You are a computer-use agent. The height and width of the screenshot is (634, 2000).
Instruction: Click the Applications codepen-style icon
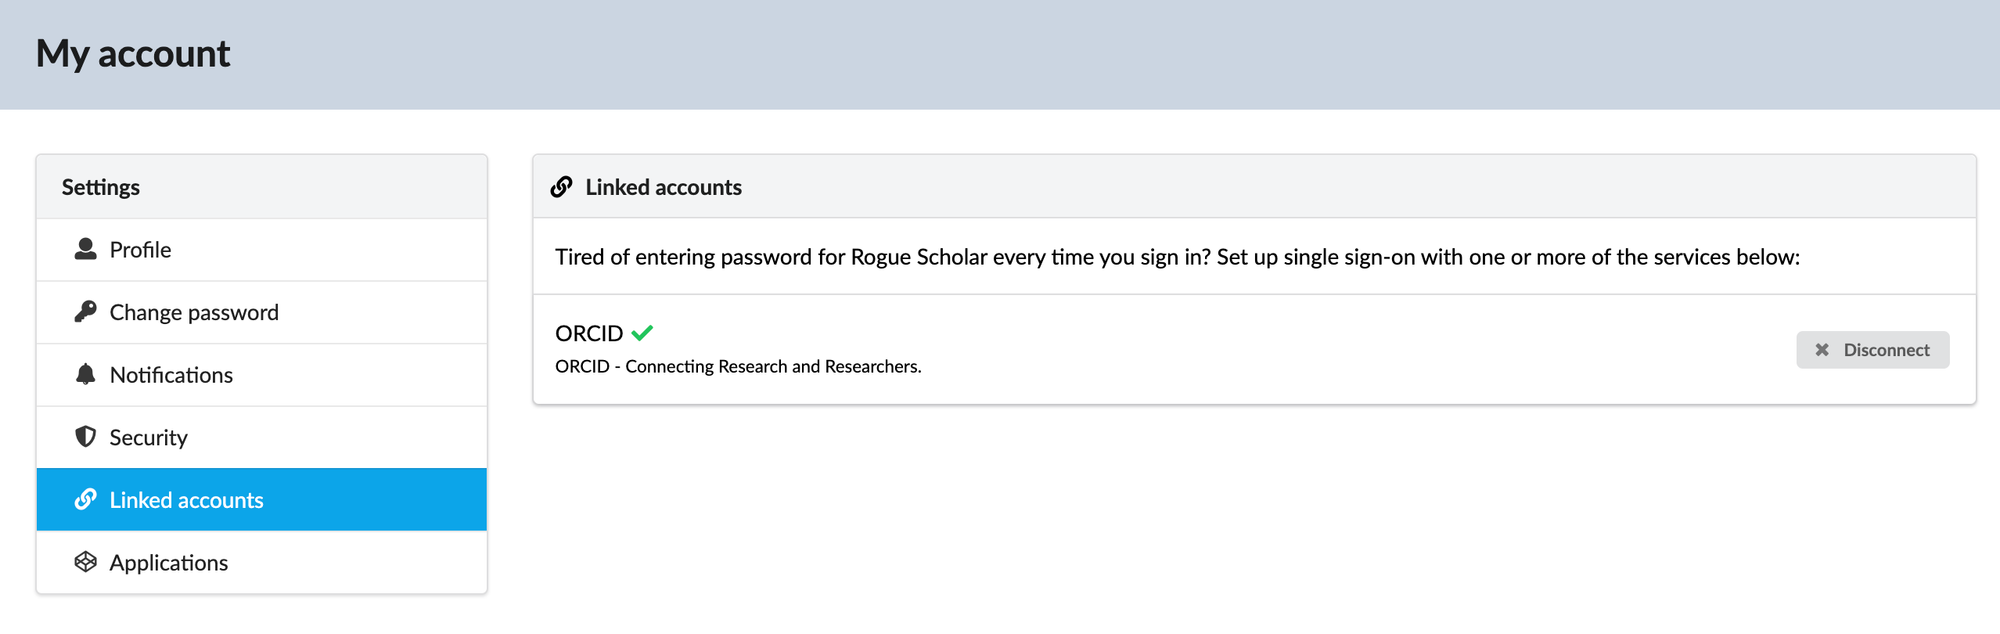click(x=86, y=562)
